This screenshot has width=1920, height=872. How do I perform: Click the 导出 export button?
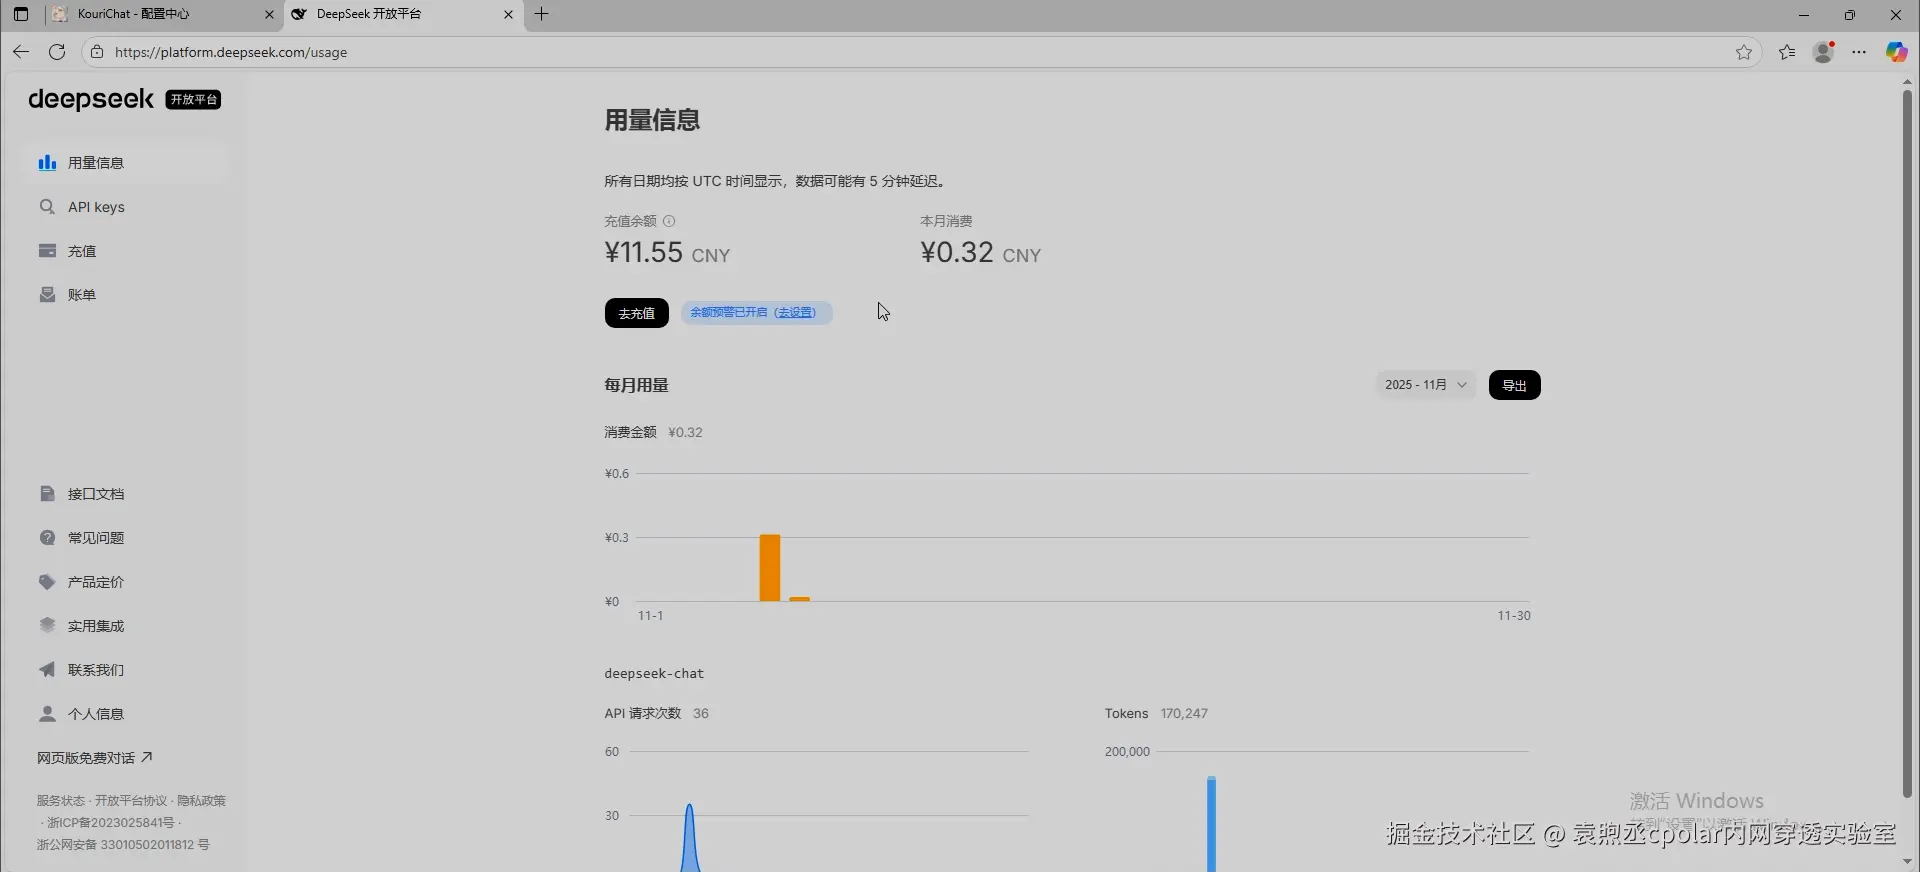coord(1514,385)
